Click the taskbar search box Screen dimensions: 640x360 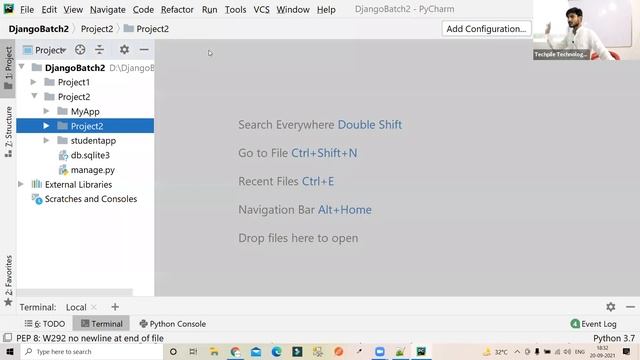pos(91,351)
